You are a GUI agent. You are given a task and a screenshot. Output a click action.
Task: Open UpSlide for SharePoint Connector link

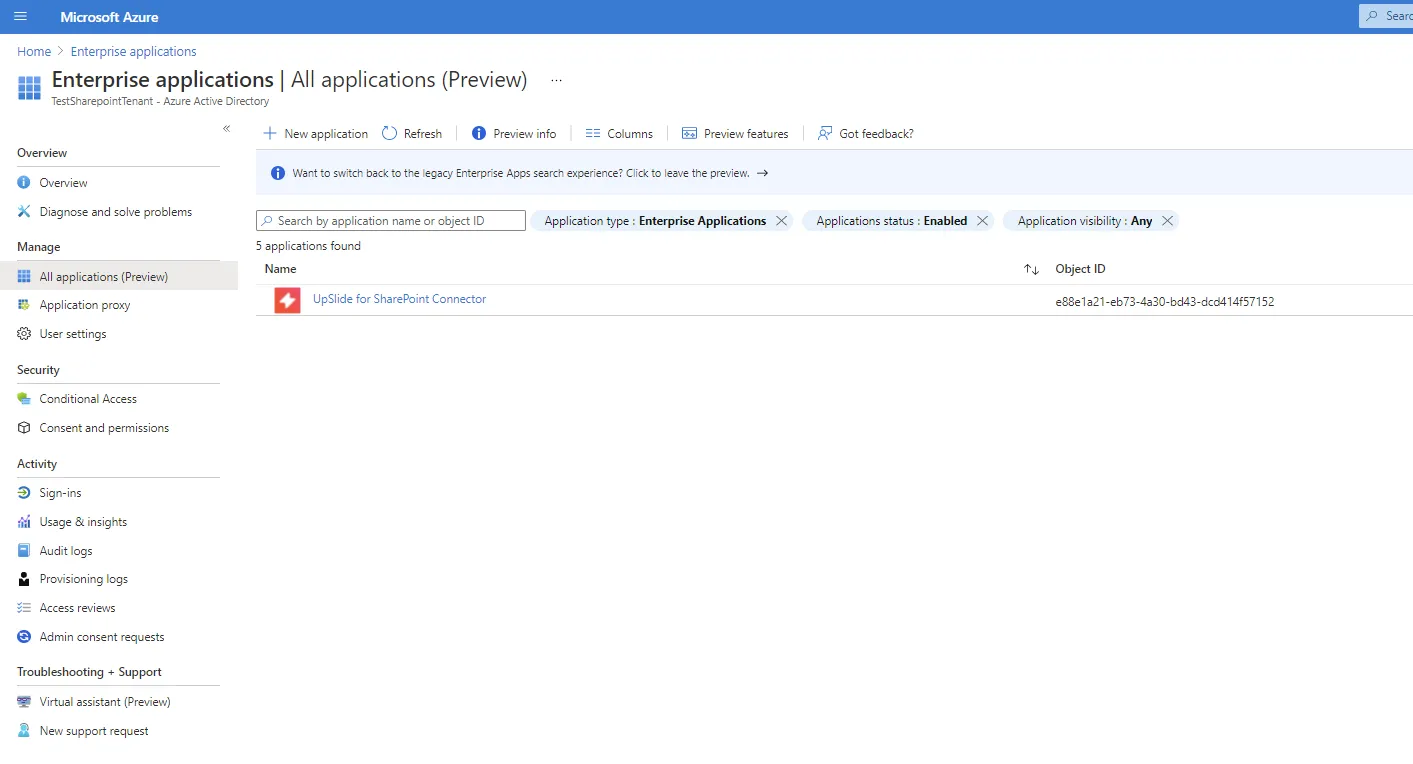click(400, 299)
